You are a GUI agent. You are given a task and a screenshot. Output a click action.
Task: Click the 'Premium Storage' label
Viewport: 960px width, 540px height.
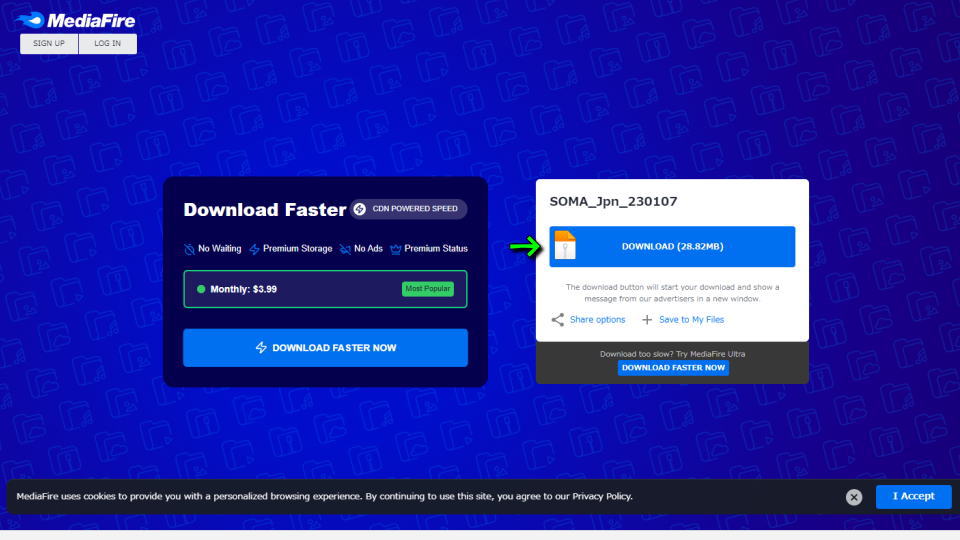click(x=298, y=249)
